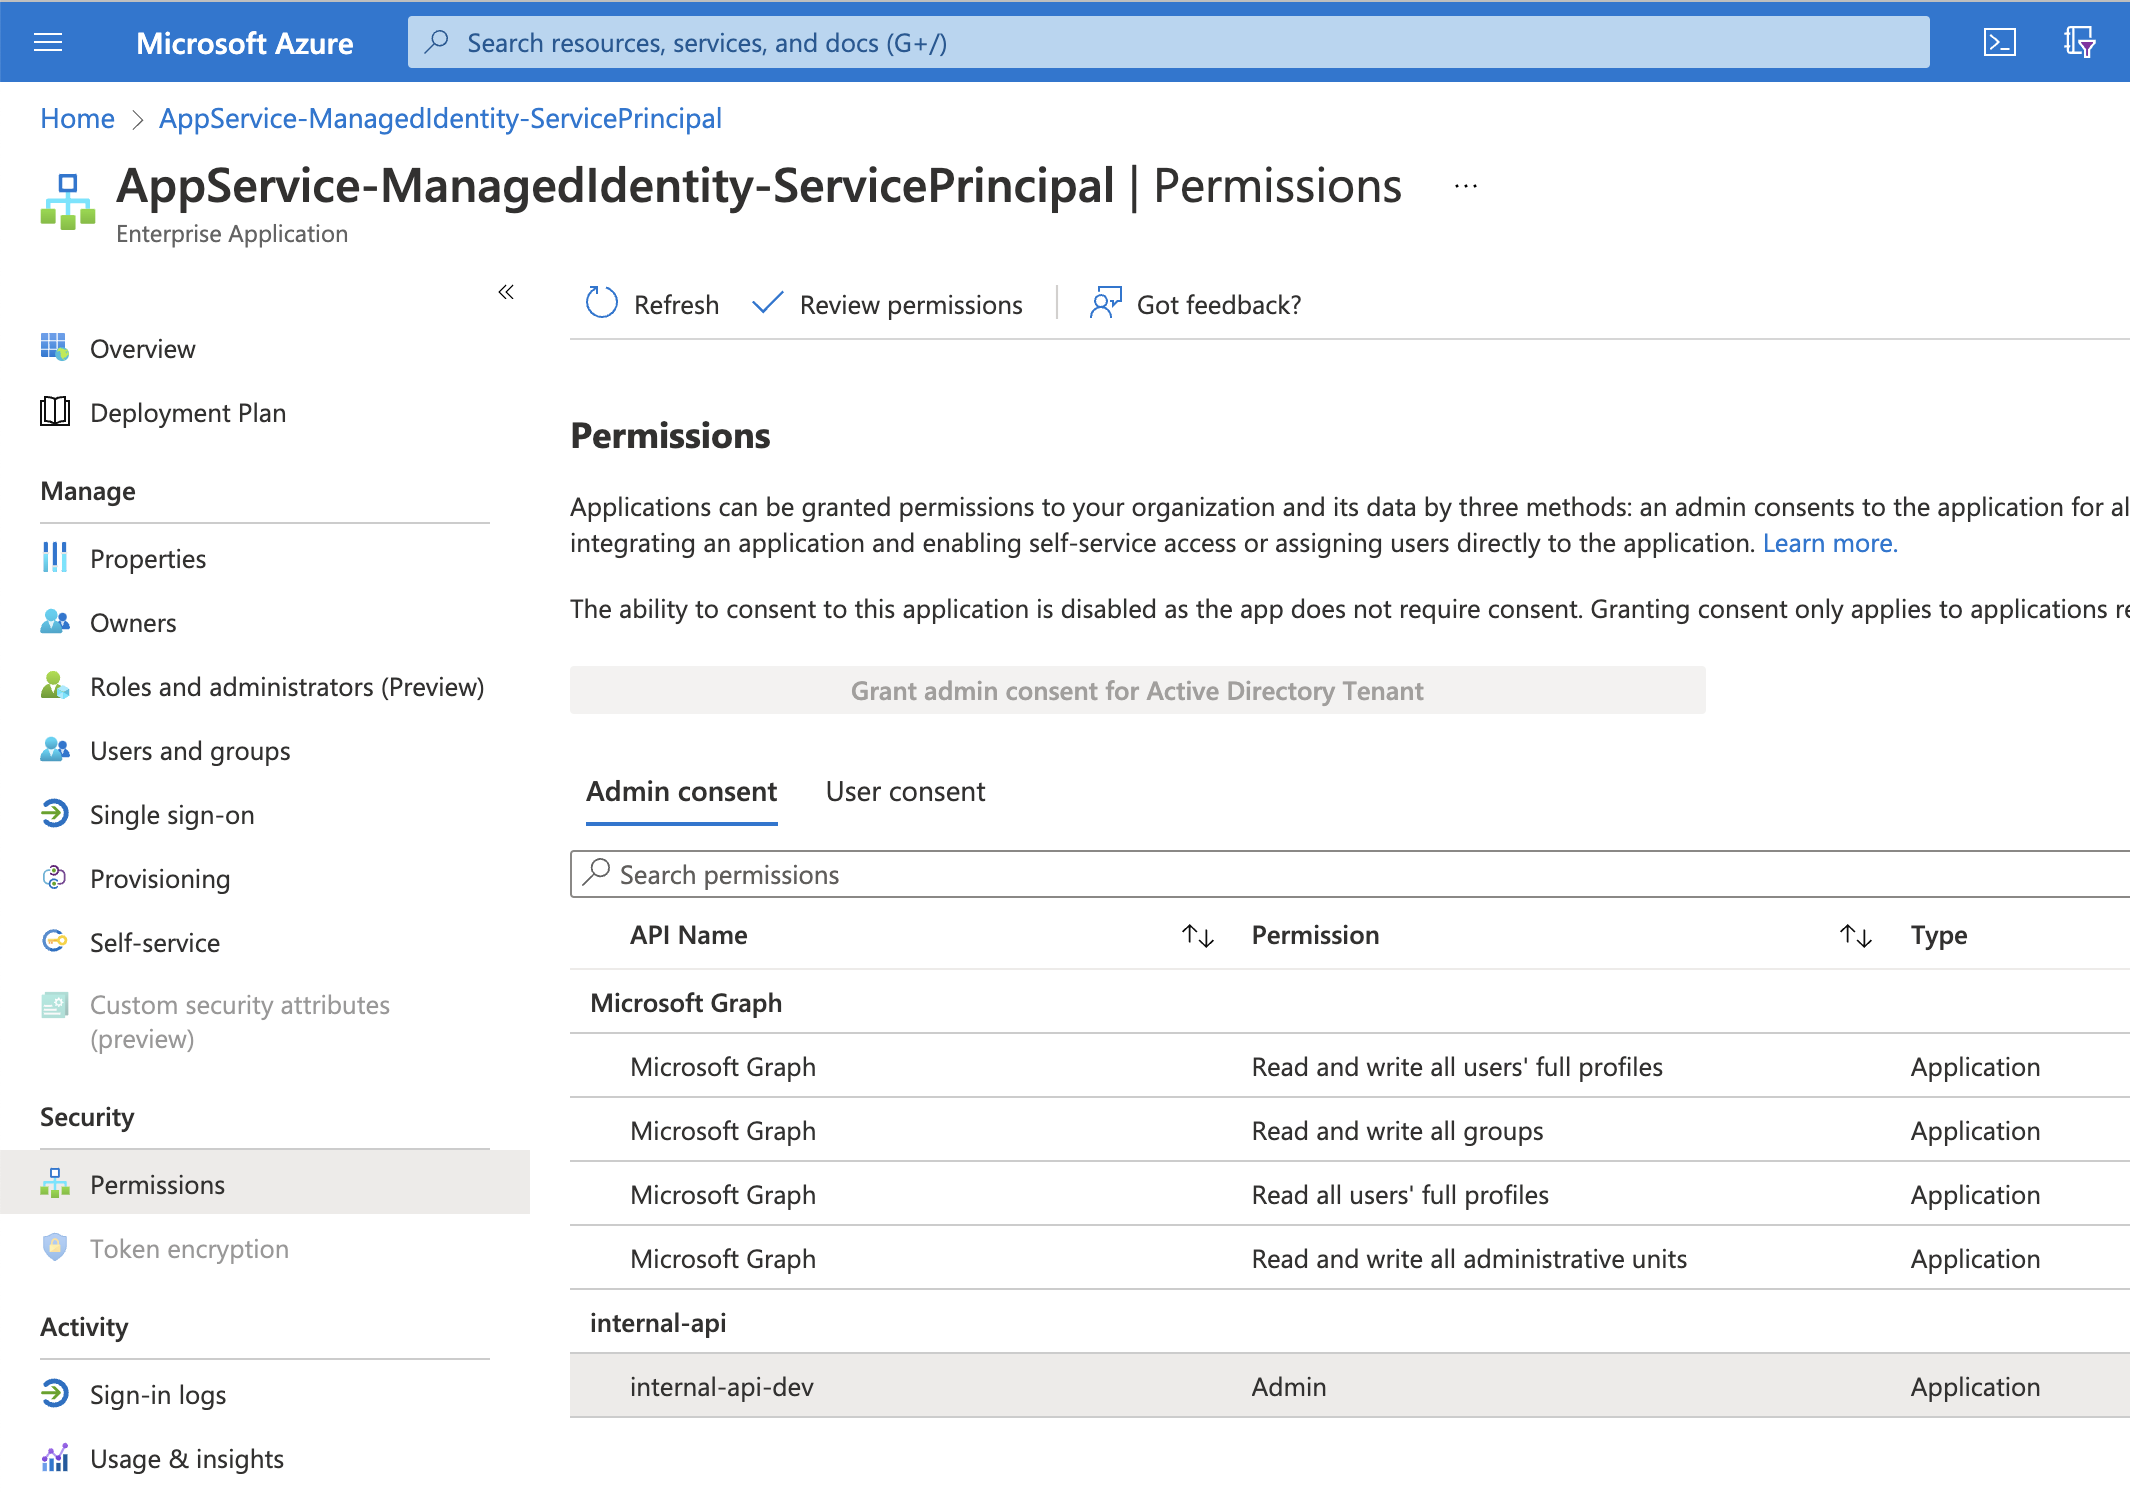Click the Refresh button label
Screen dimensions: 2130x1494
tap(677, 304)
